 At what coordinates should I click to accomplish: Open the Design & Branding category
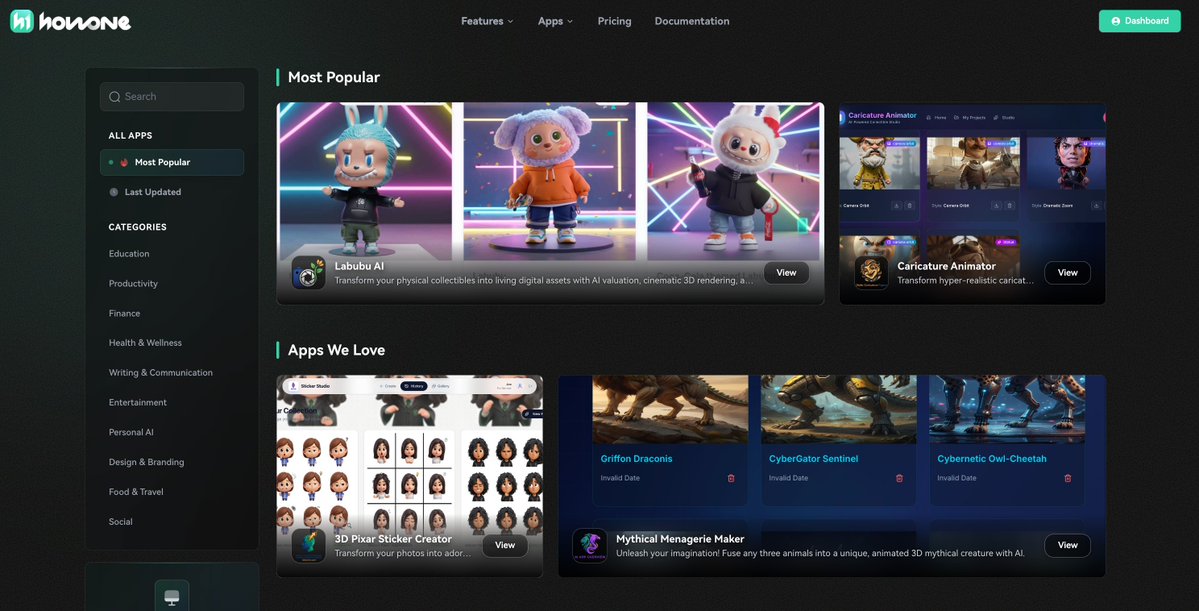point(146,463)
